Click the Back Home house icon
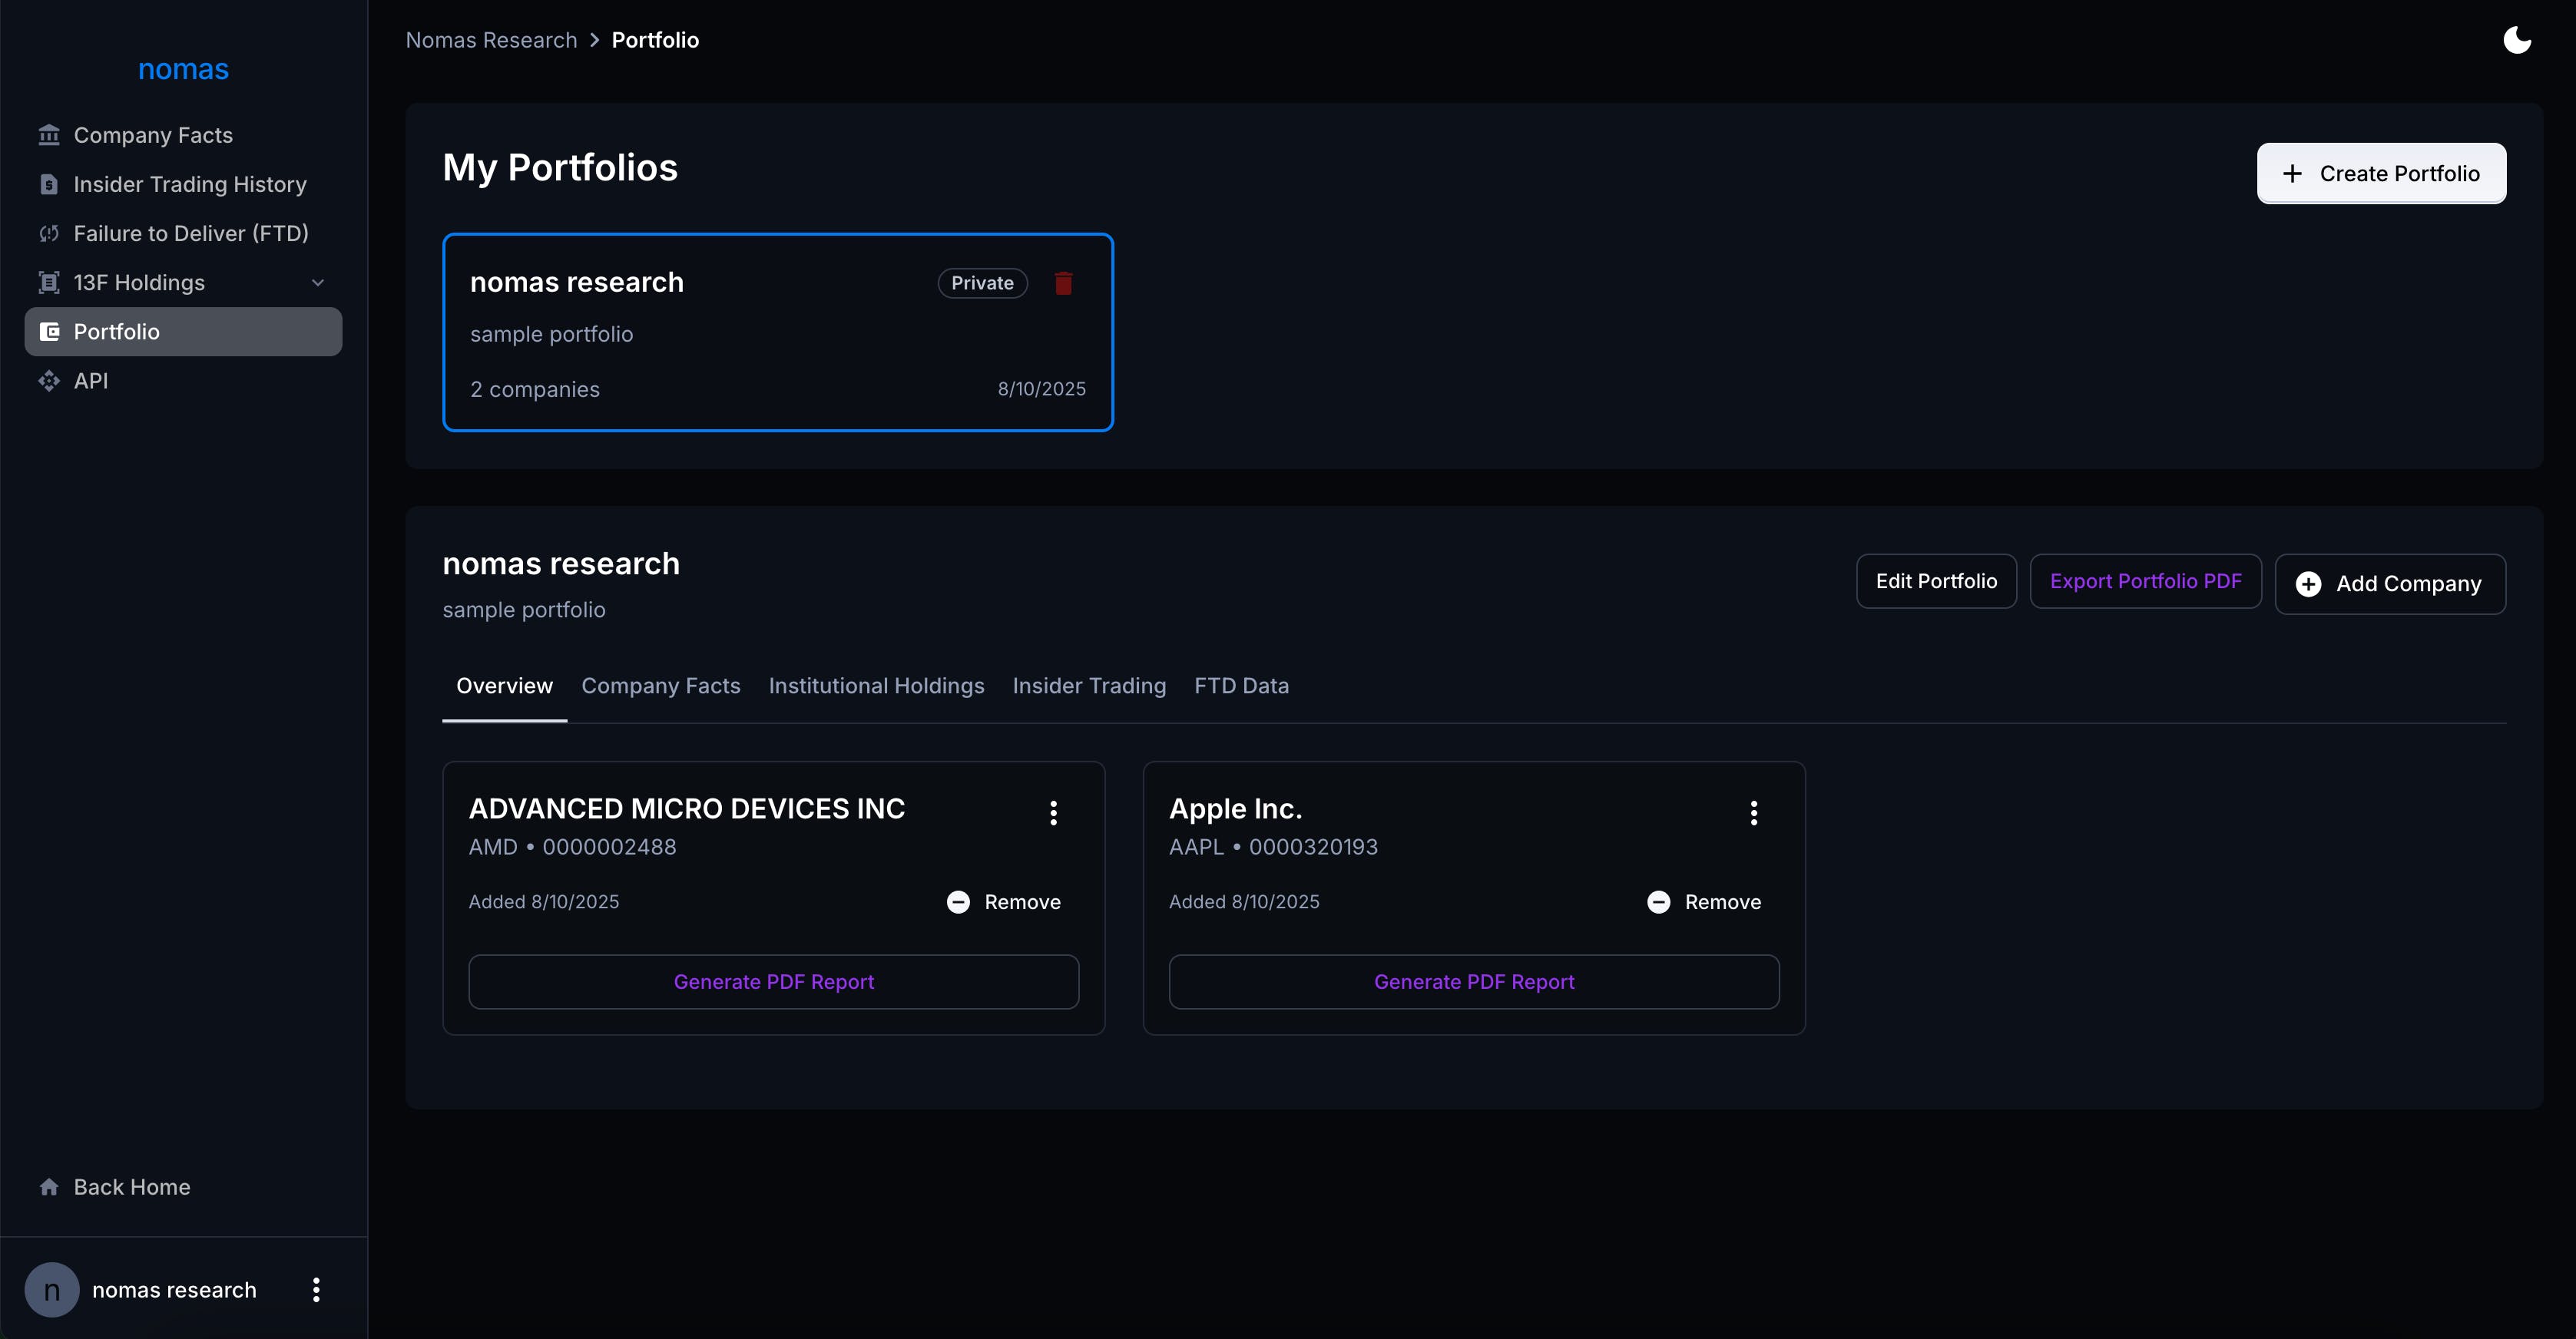 coord(49,1187)
